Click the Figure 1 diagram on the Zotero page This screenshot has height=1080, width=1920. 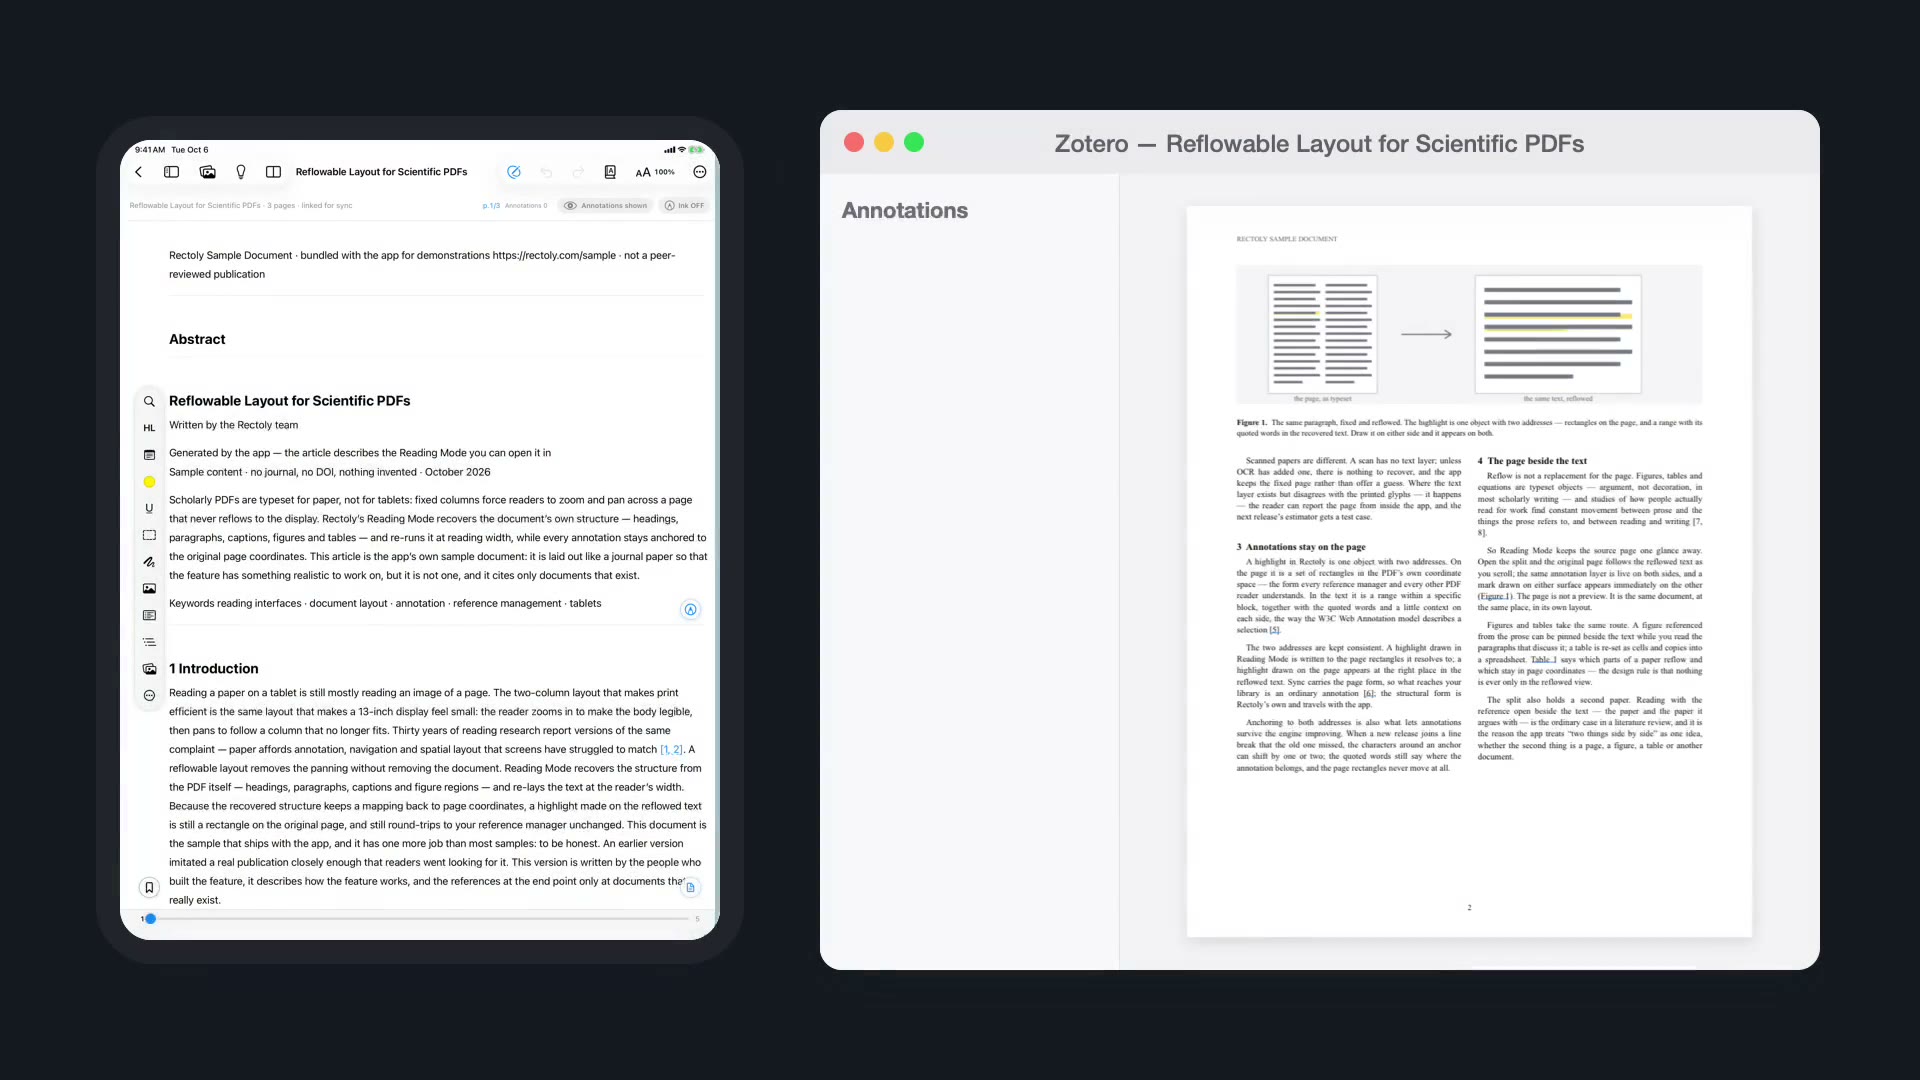pyautogui.click(x=1469, y=335)
